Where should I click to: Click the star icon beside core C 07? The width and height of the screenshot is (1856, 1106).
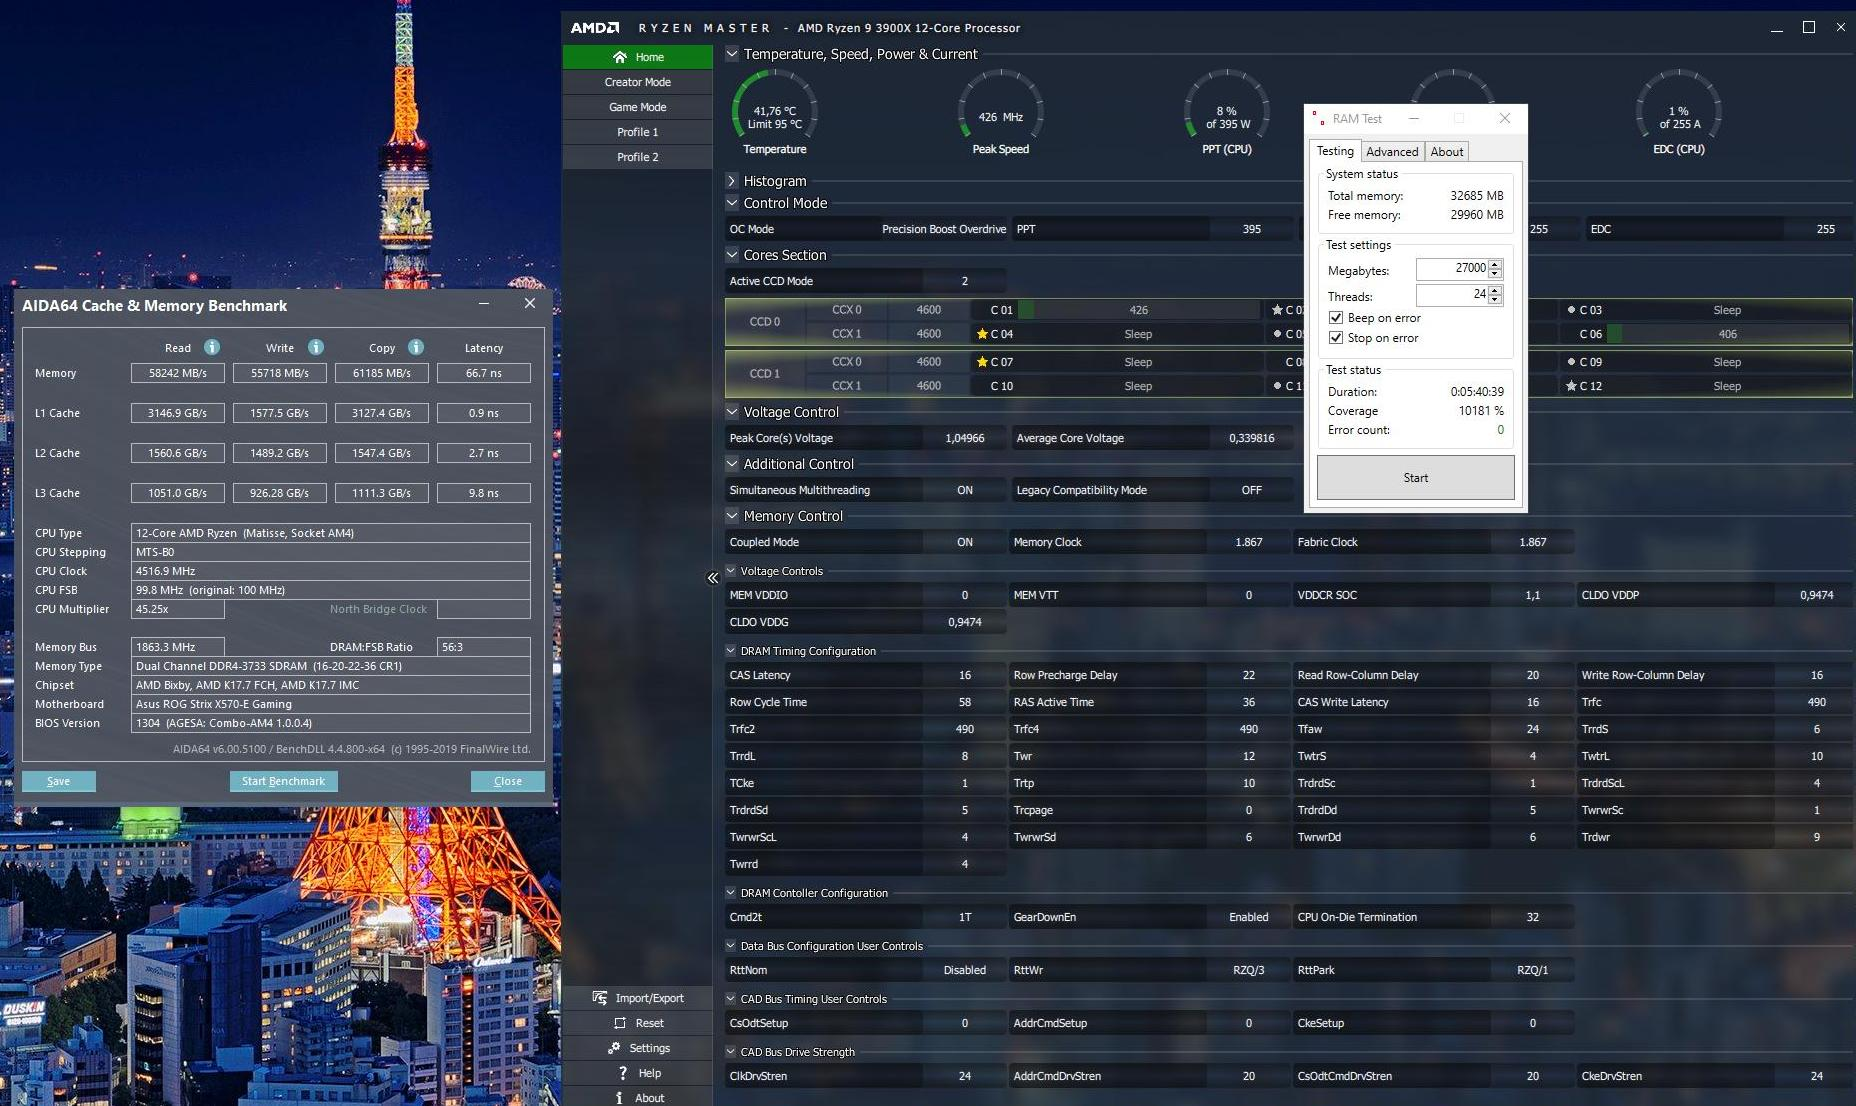point(982,362)
